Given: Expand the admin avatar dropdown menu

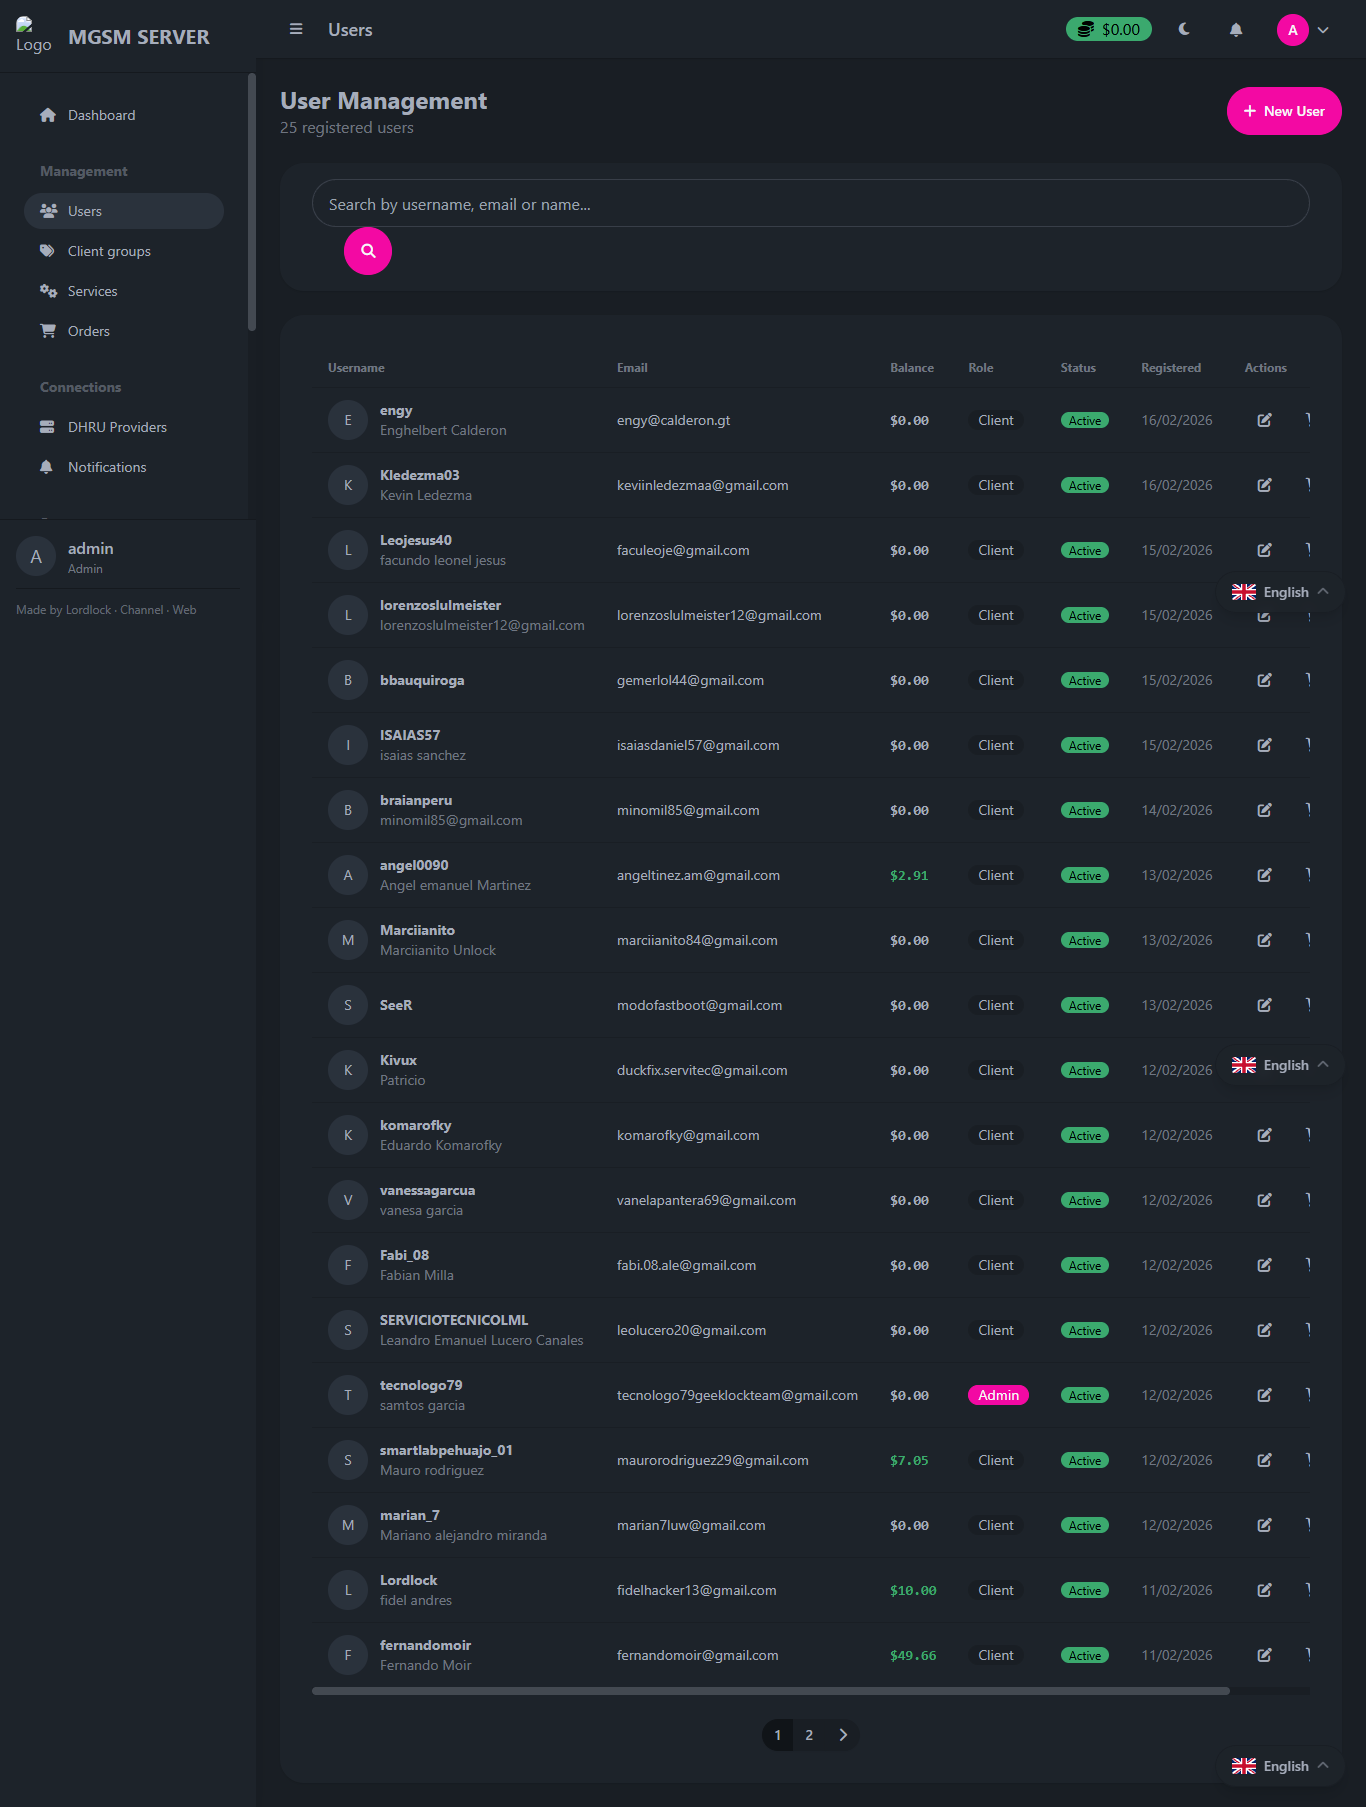Looking at the screenshot, I should click(x=1304, y=30).
